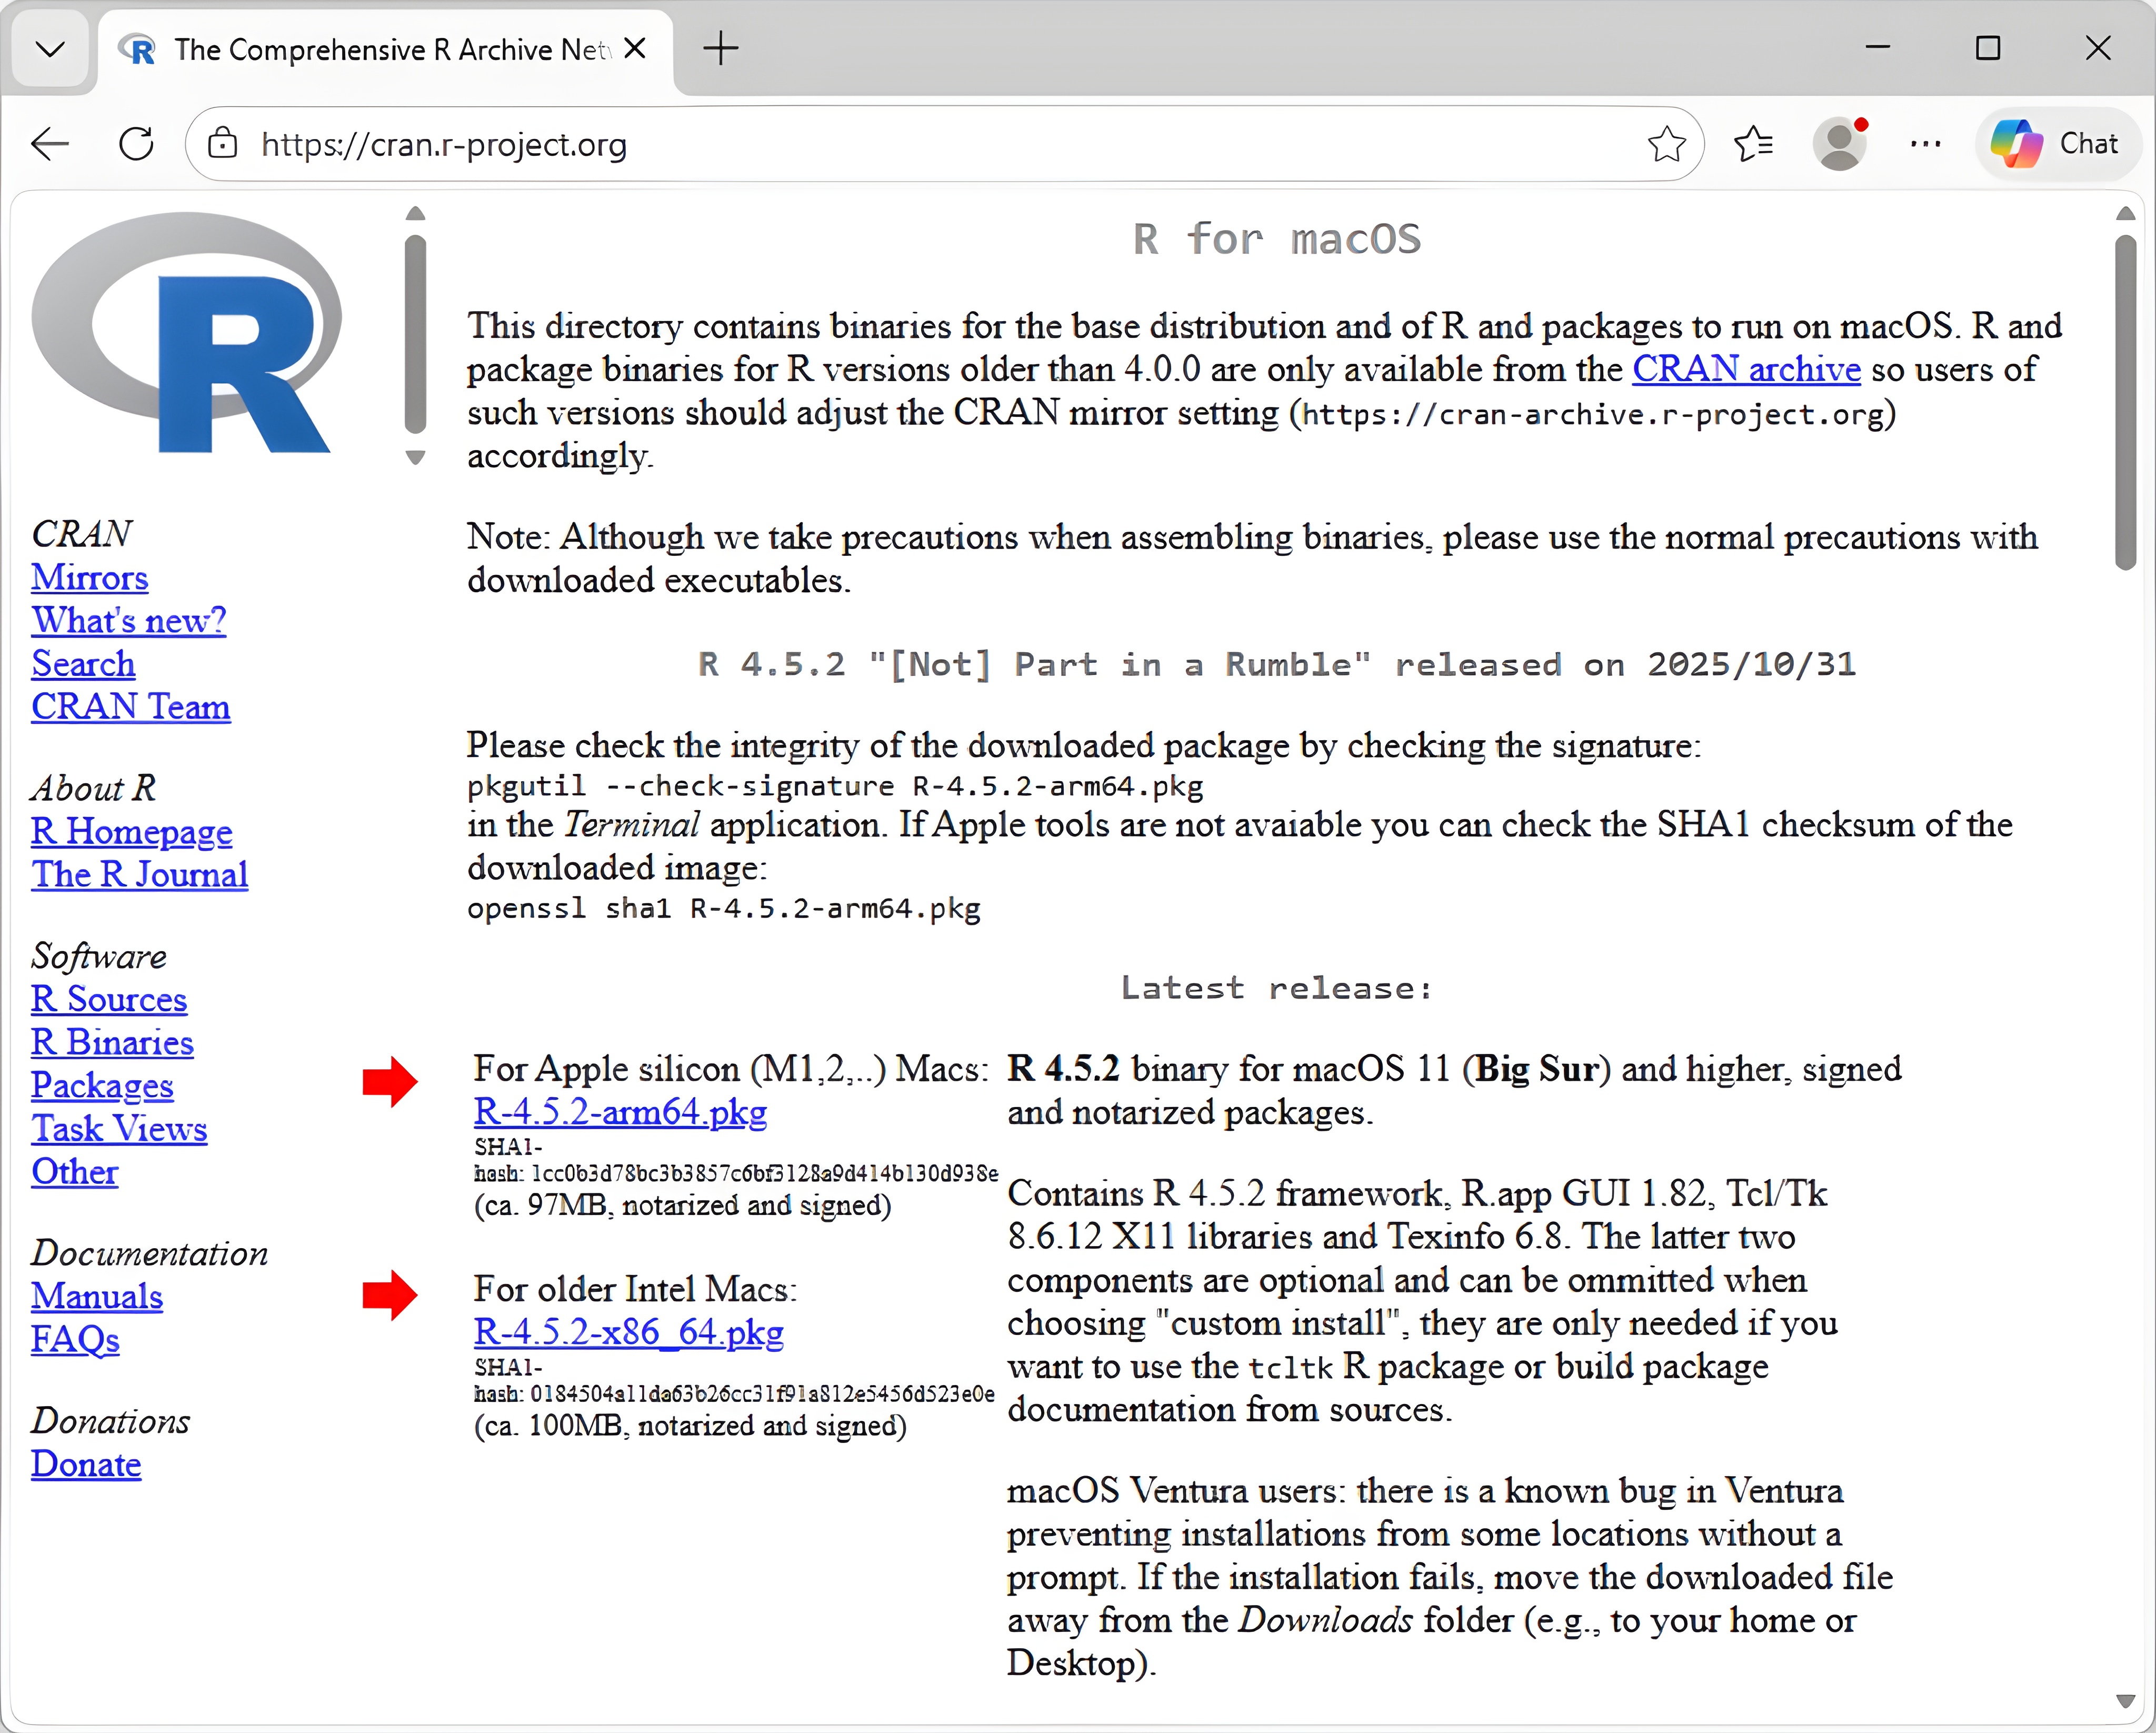Viewport: 2156px width, 1733px height.
Task: Open the favorites list icon
Action: pos(1754,144)
